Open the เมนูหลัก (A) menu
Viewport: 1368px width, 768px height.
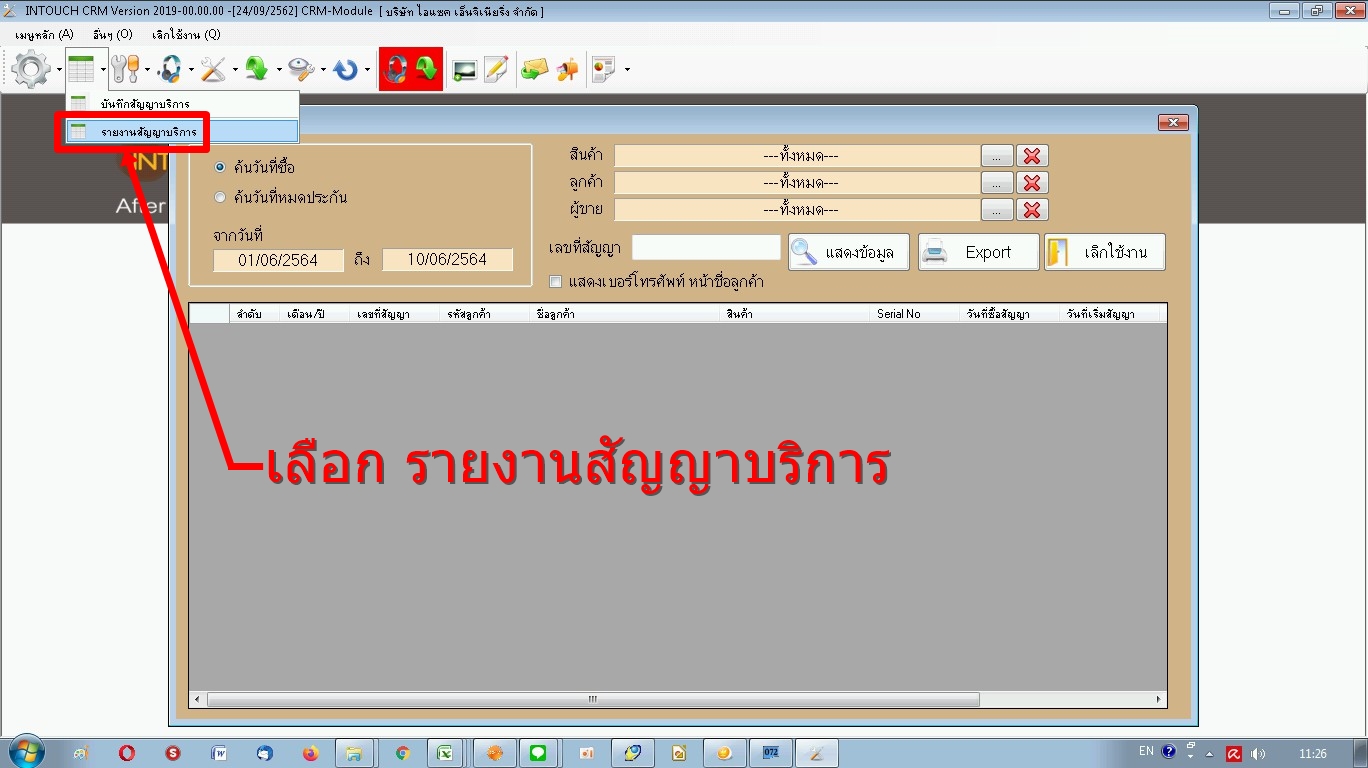tap(44, 34)
